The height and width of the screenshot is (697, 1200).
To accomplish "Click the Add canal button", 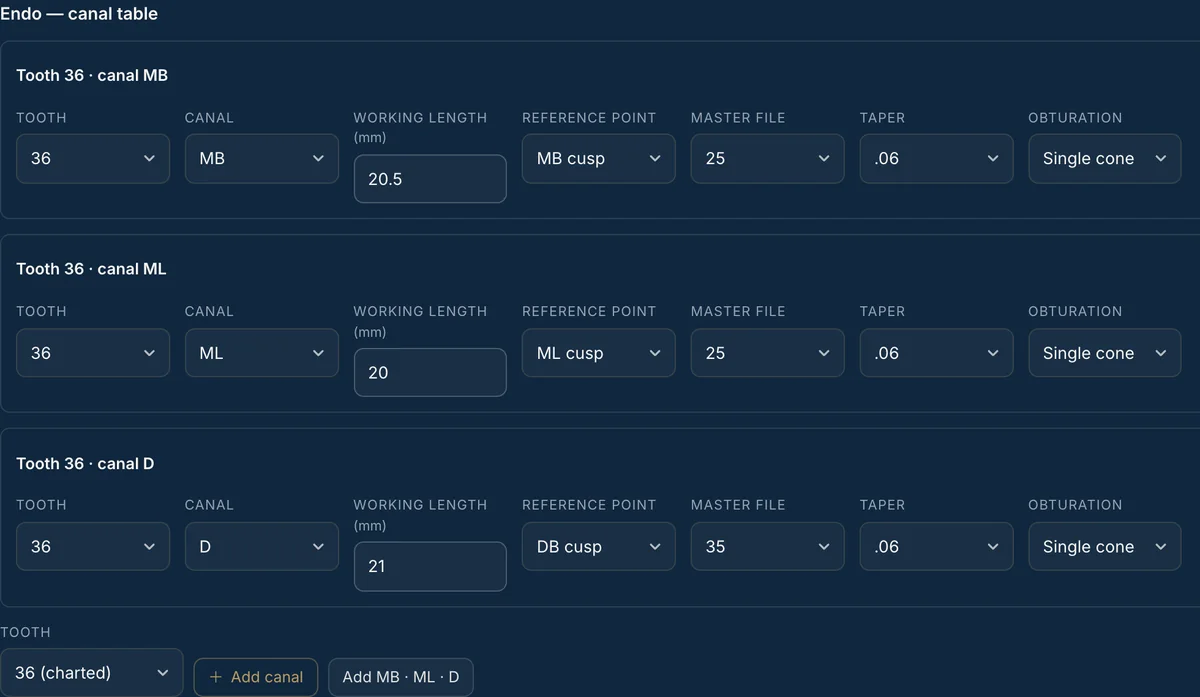I will click(256, 677).
